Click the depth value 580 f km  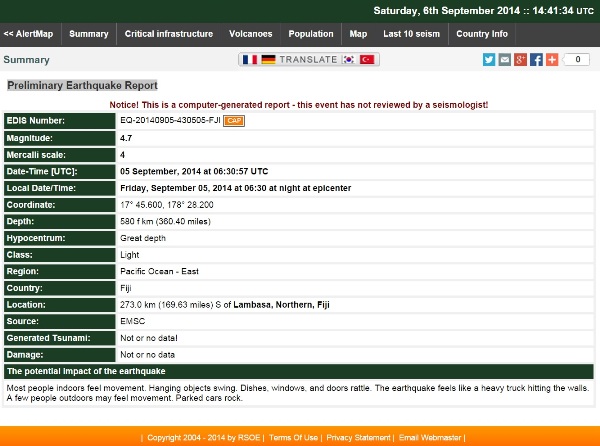click(x=165, y=221)
